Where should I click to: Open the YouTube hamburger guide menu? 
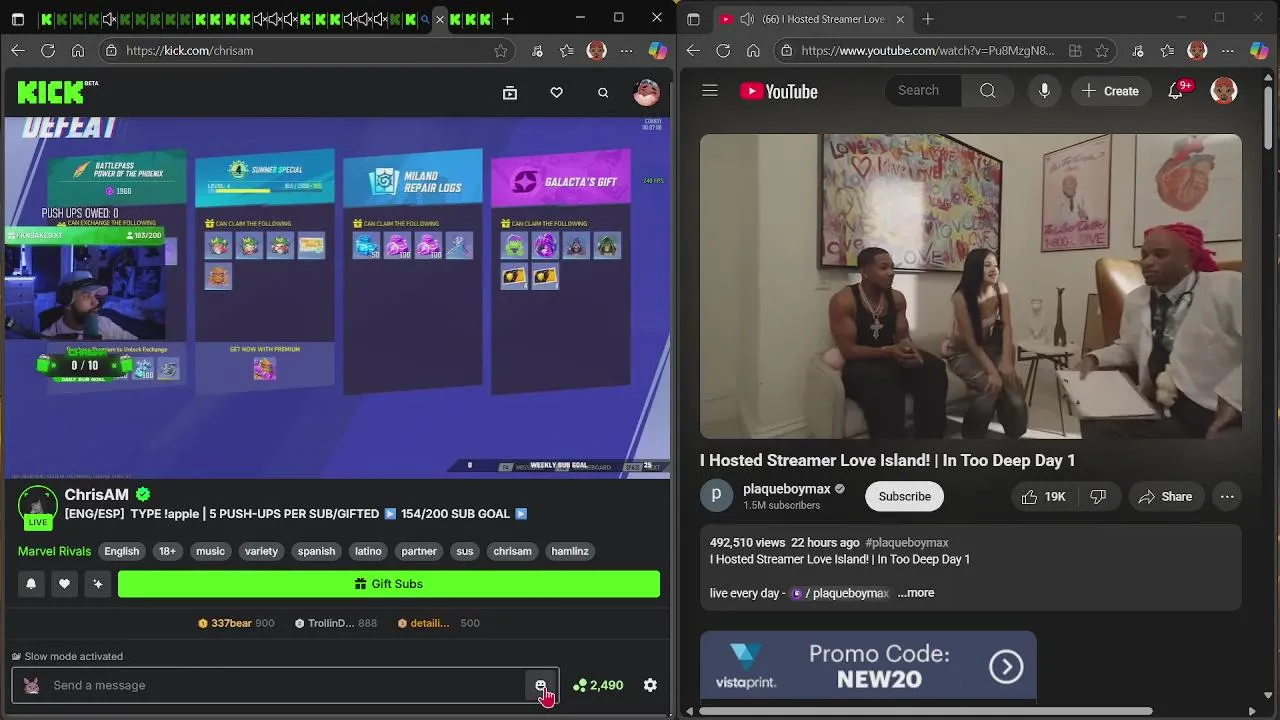[710, 91]
